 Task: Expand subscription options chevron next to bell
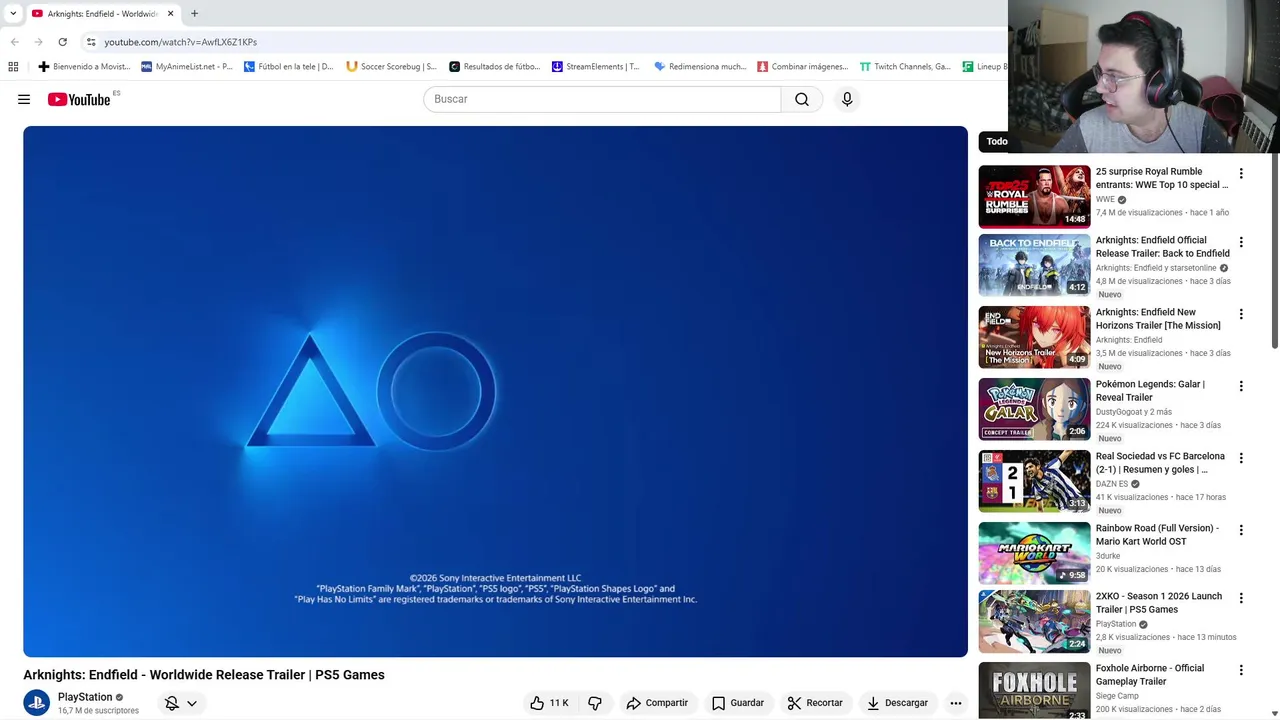pyautogui.click(x=192, y=703)
